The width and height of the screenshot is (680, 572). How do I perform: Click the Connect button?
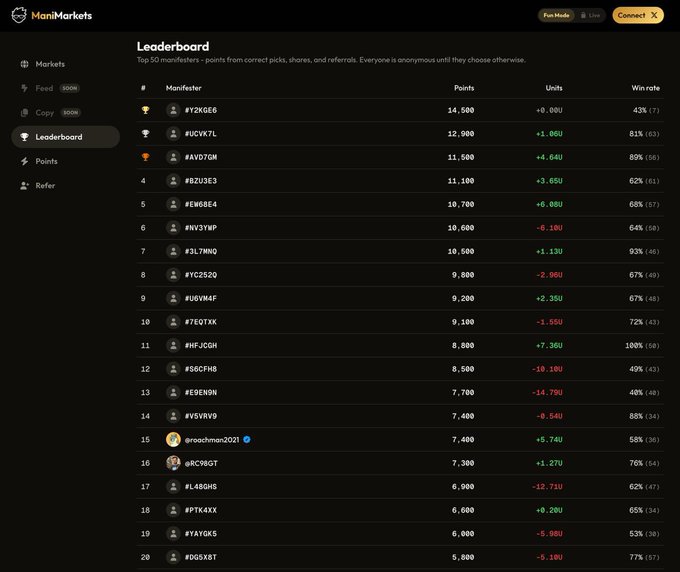tap(638, 15)
